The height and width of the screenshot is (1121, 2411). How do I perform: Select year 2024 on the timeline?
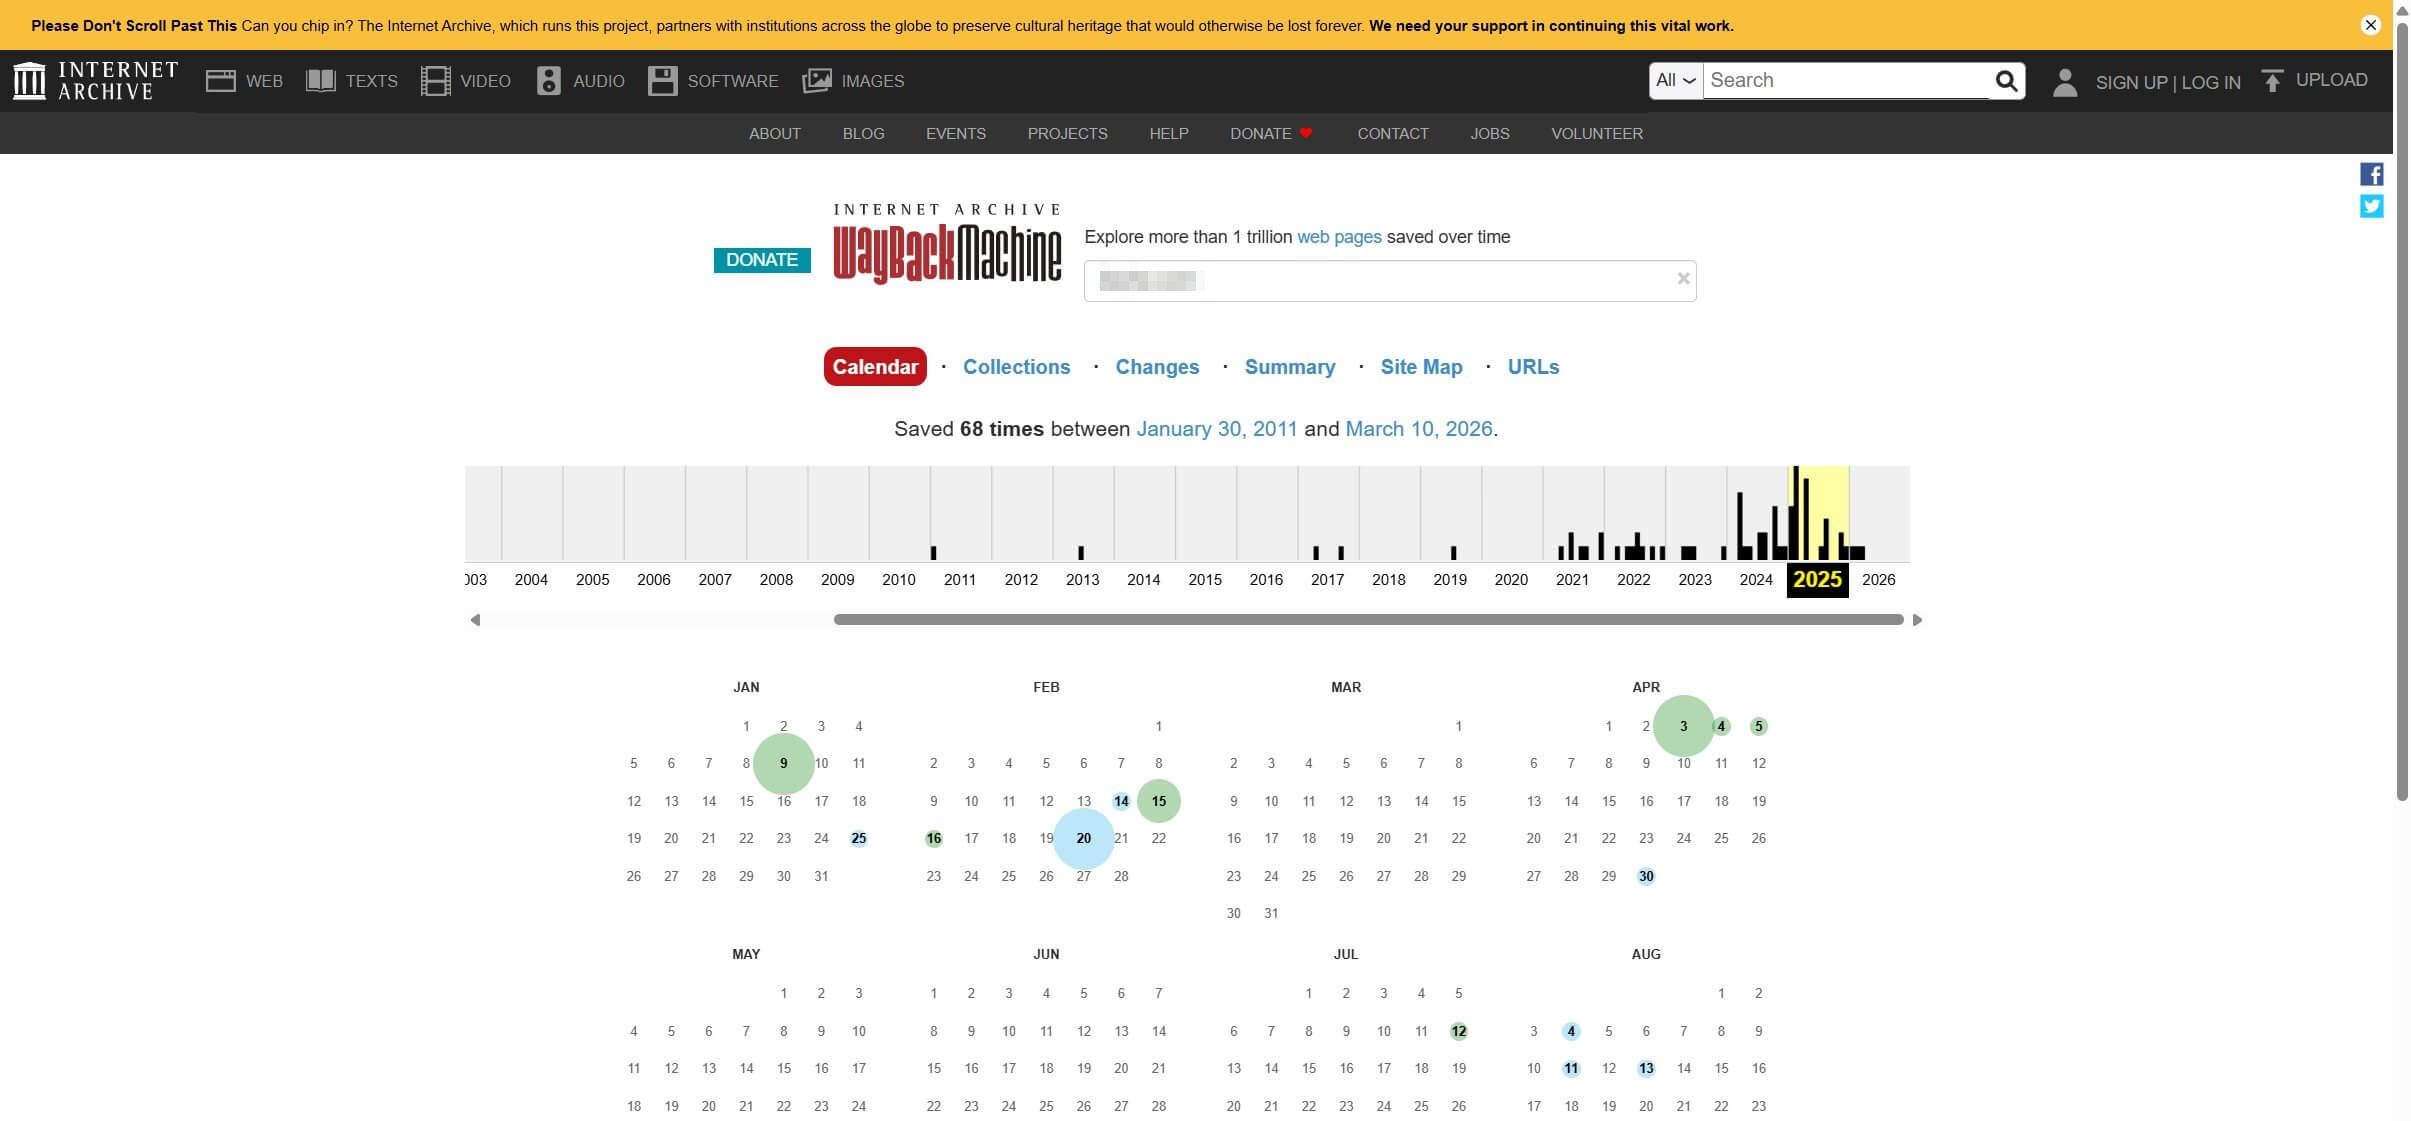[x=1756, y=580]
